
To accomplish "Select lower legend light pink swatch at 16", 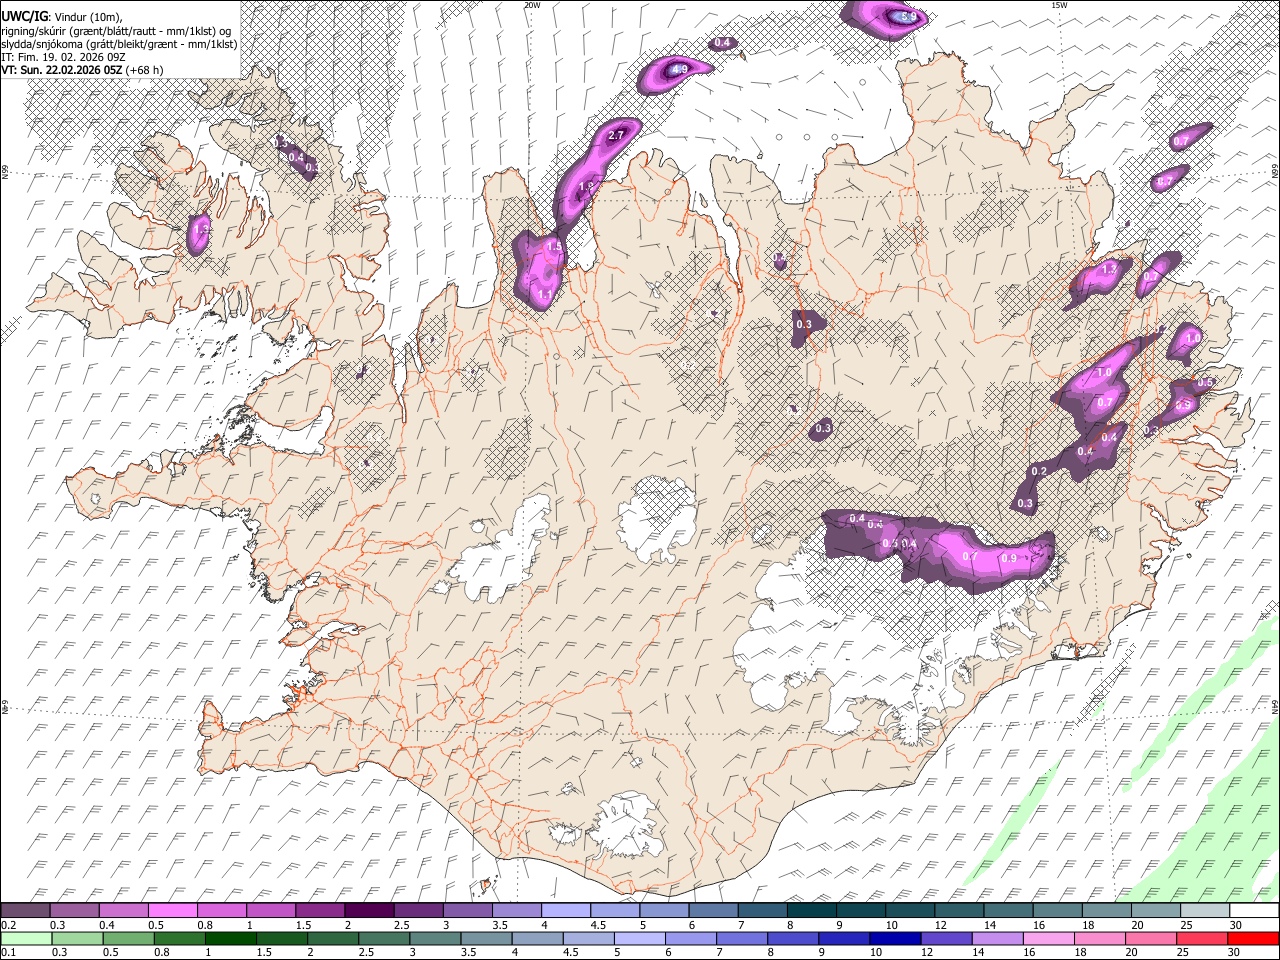I will coord(1049,938).
